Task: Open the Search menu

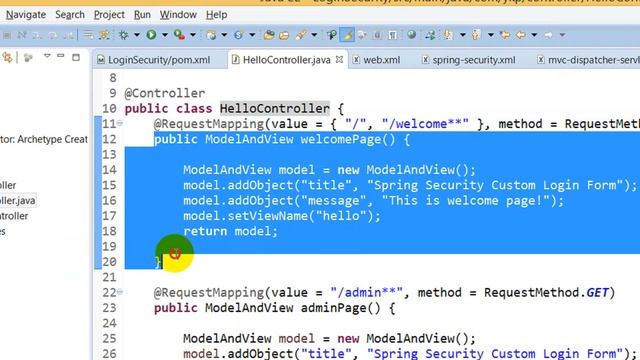Action: (x=70, y=15)
